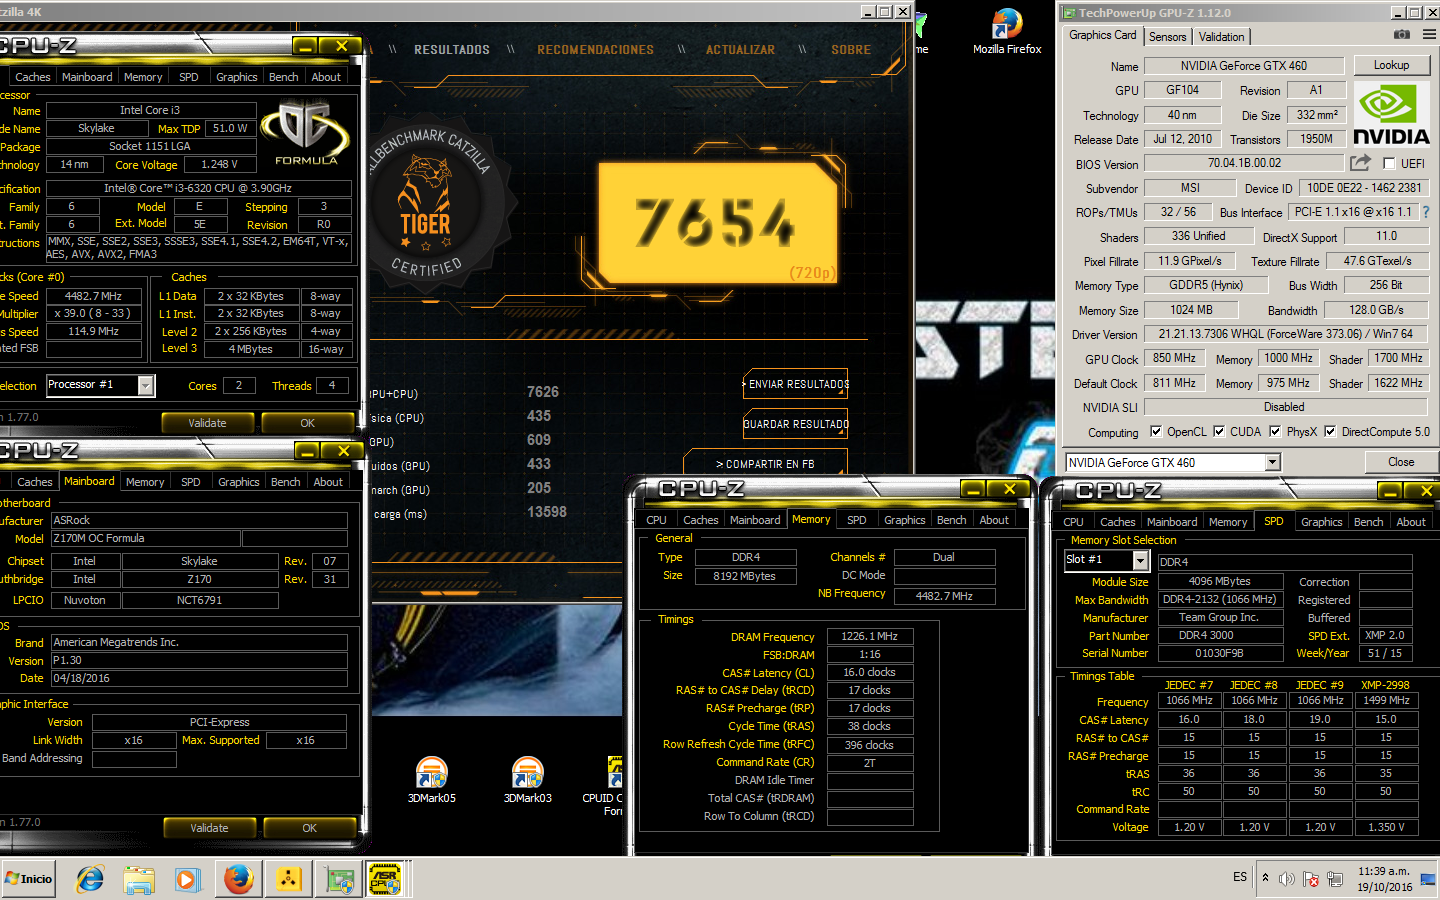Click the ES language indicator in taskbar
1440x900 pixels.
coord(1240,877)
